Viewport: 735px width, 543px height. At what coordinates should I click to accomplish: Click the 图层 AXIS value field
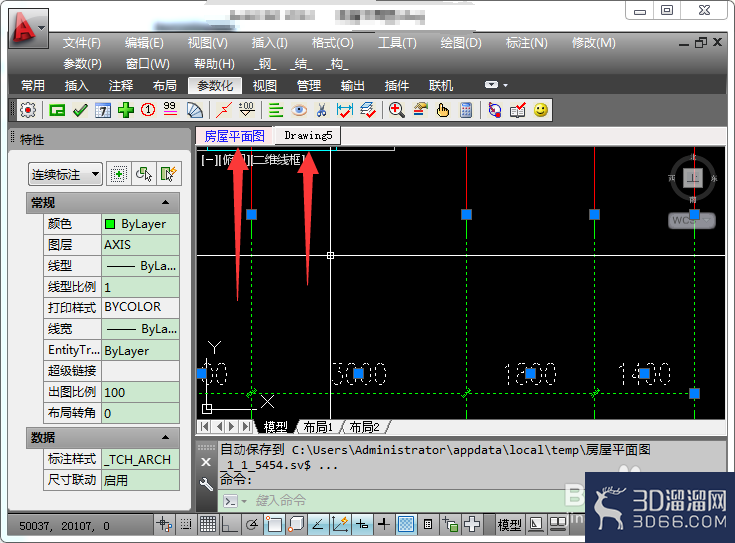pos(140,245)
